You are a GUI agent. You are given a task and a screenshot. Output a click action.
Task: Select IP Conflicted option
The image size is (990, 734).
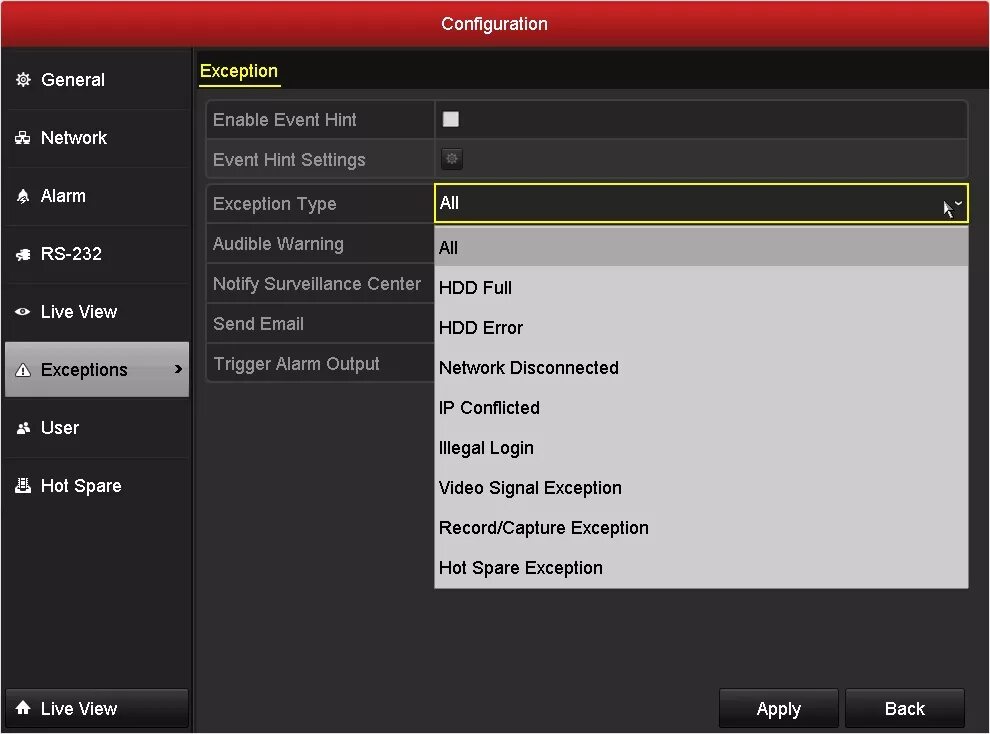point(701,408)
